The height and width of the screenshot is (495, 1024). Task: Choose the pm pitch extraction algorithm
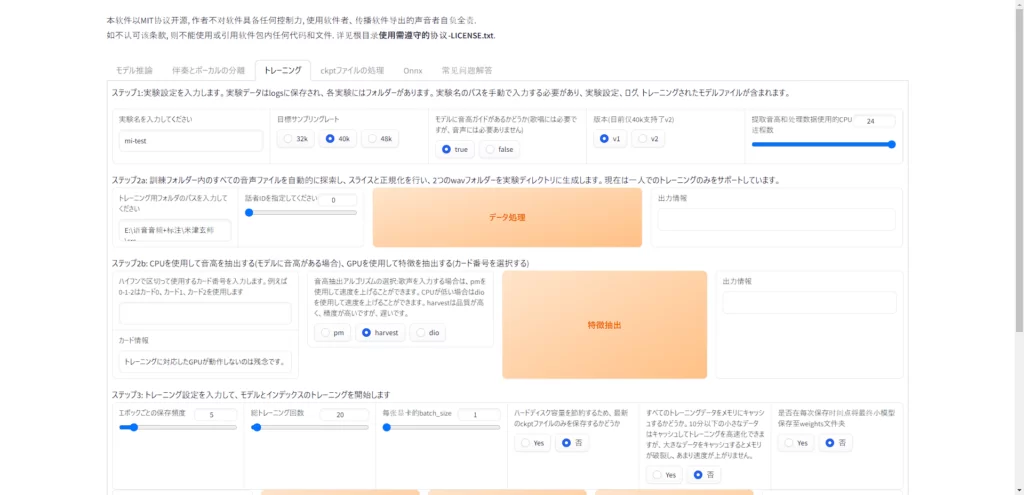[332, 332]
